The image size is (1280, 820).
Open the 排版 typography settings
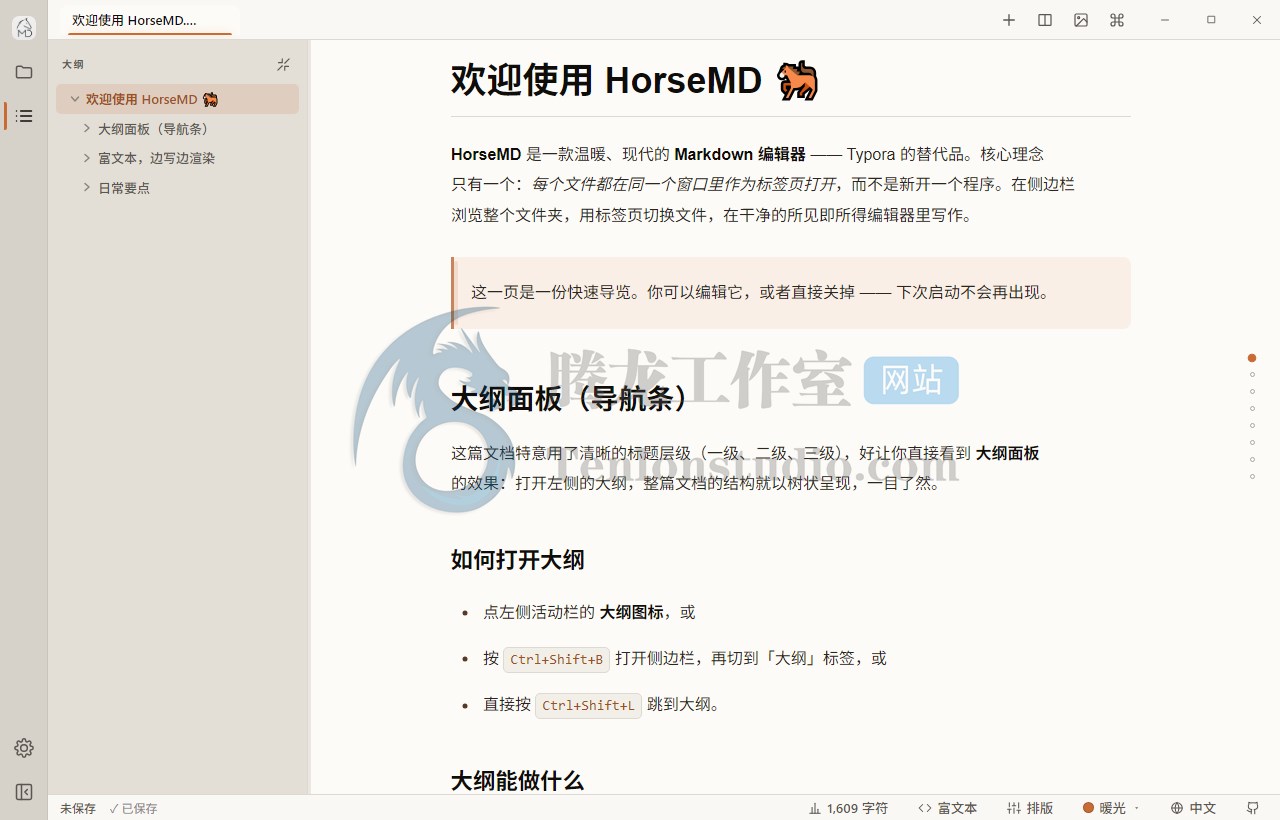1030,808
